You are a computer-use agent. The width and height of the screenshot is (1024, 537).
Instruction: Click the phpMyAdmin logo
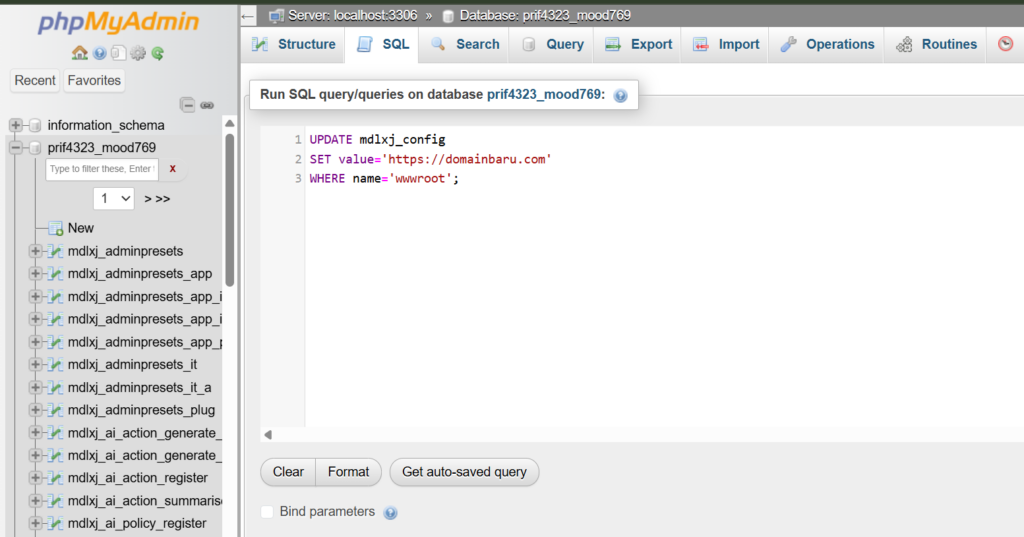point(118,22)
